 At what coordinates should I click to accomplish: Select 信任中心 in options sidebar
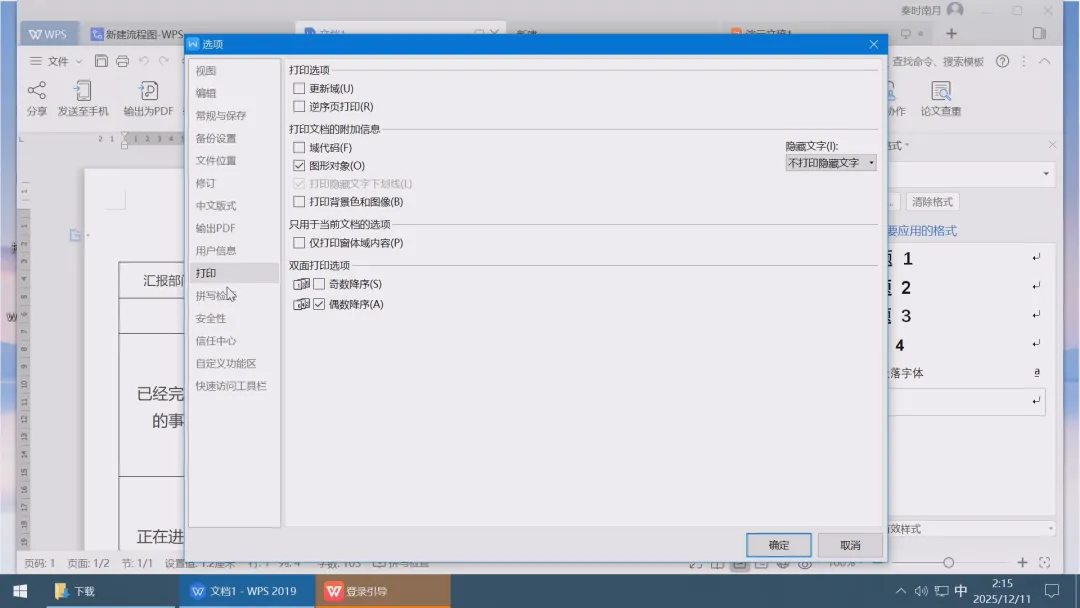click(234, 341)
